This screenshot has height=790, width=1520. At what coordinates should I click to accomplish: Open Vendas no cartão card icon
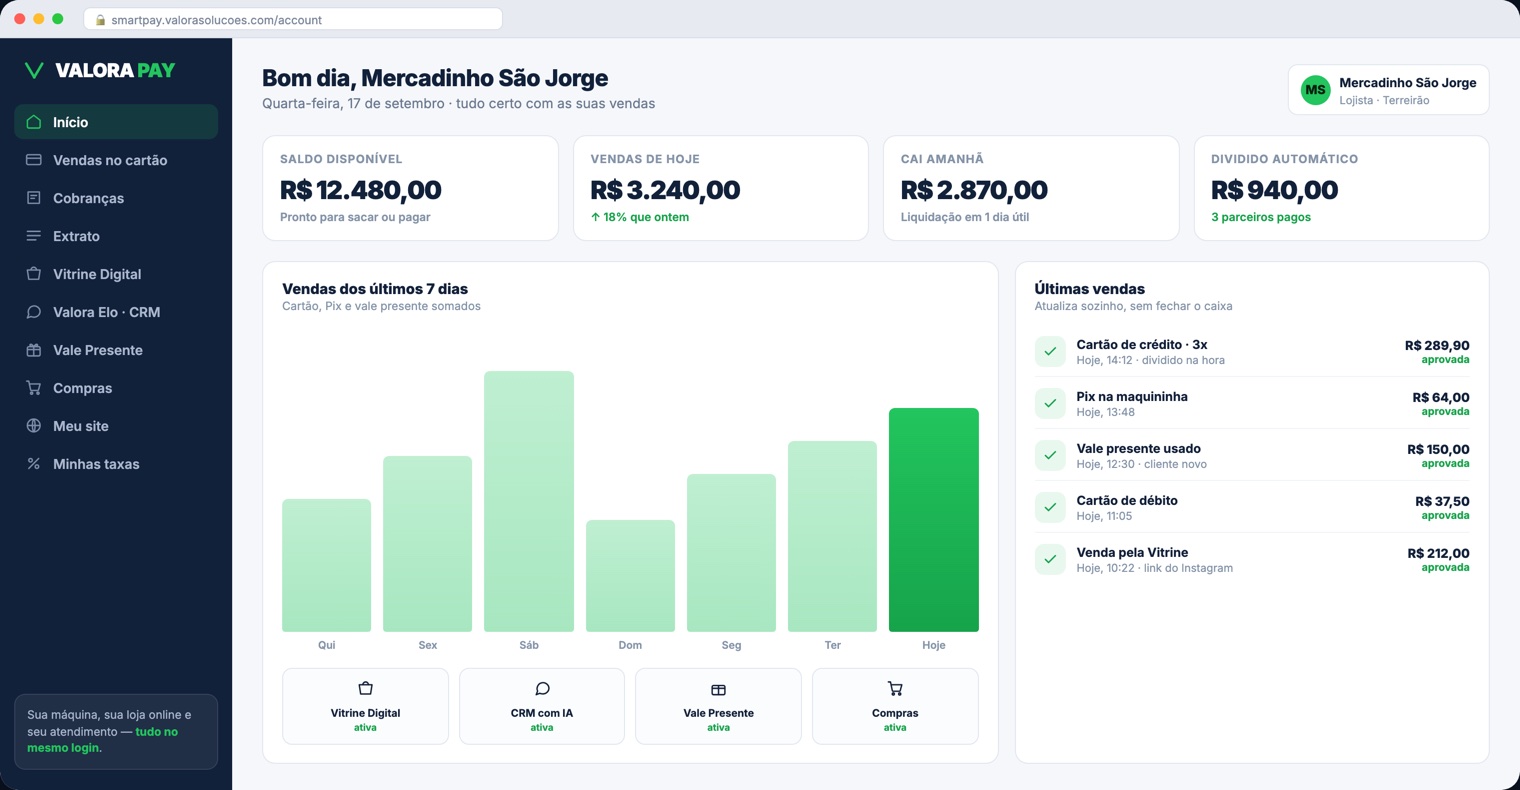point(33,160)
